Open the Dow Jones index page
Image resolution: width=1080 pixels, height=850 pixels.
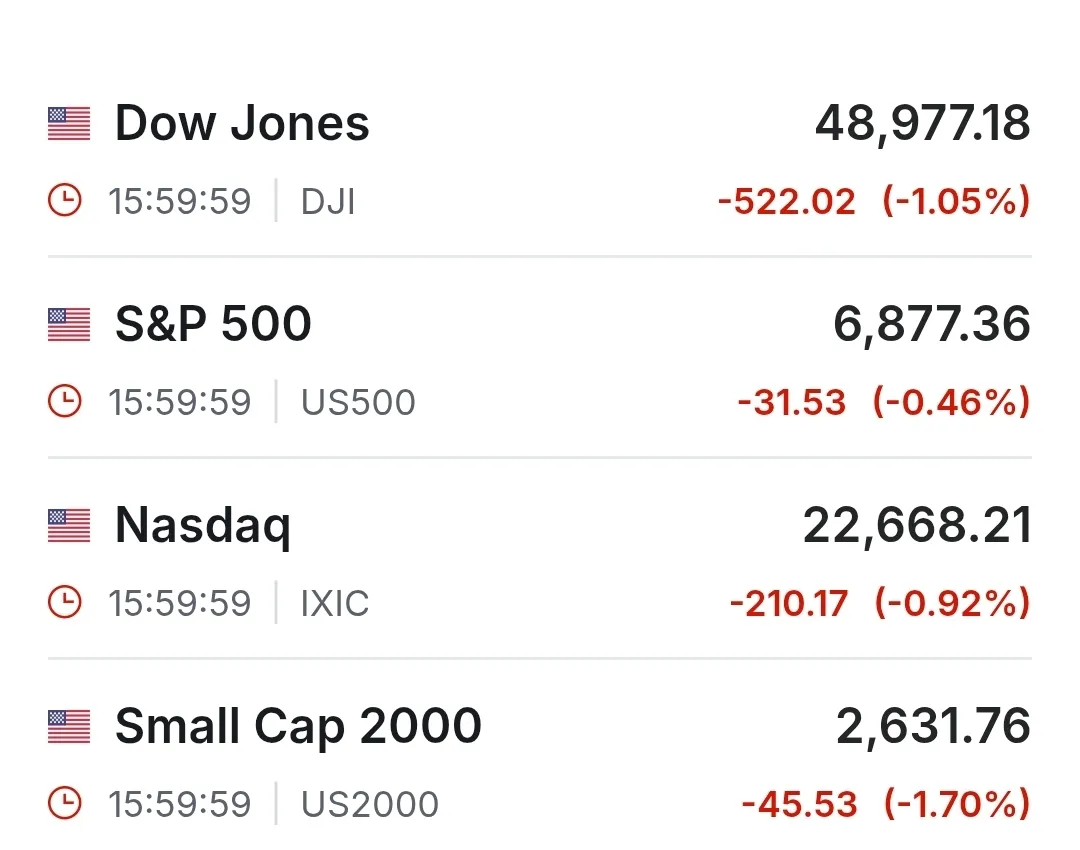242,124
